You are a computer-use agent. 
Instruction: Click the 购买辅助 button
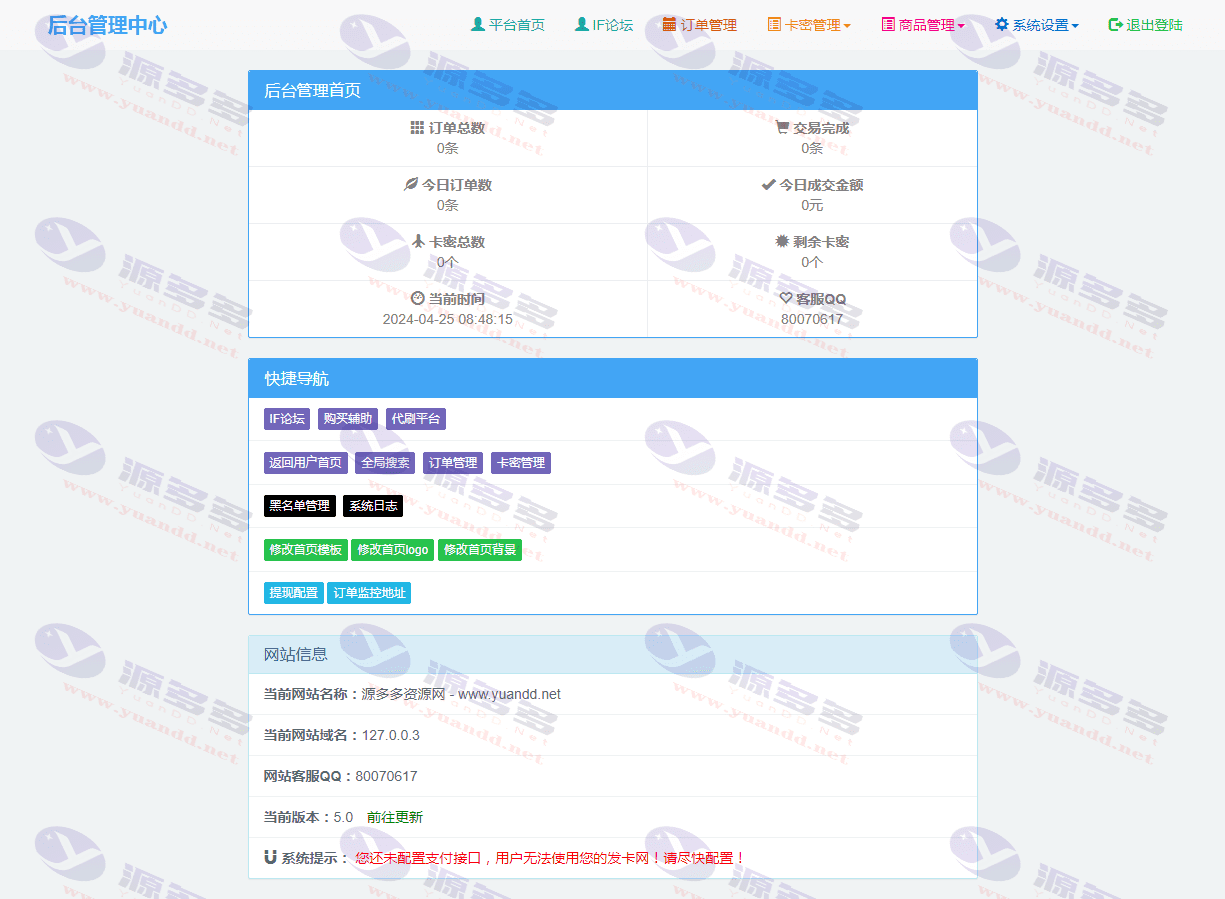click(x=348, y=419)
